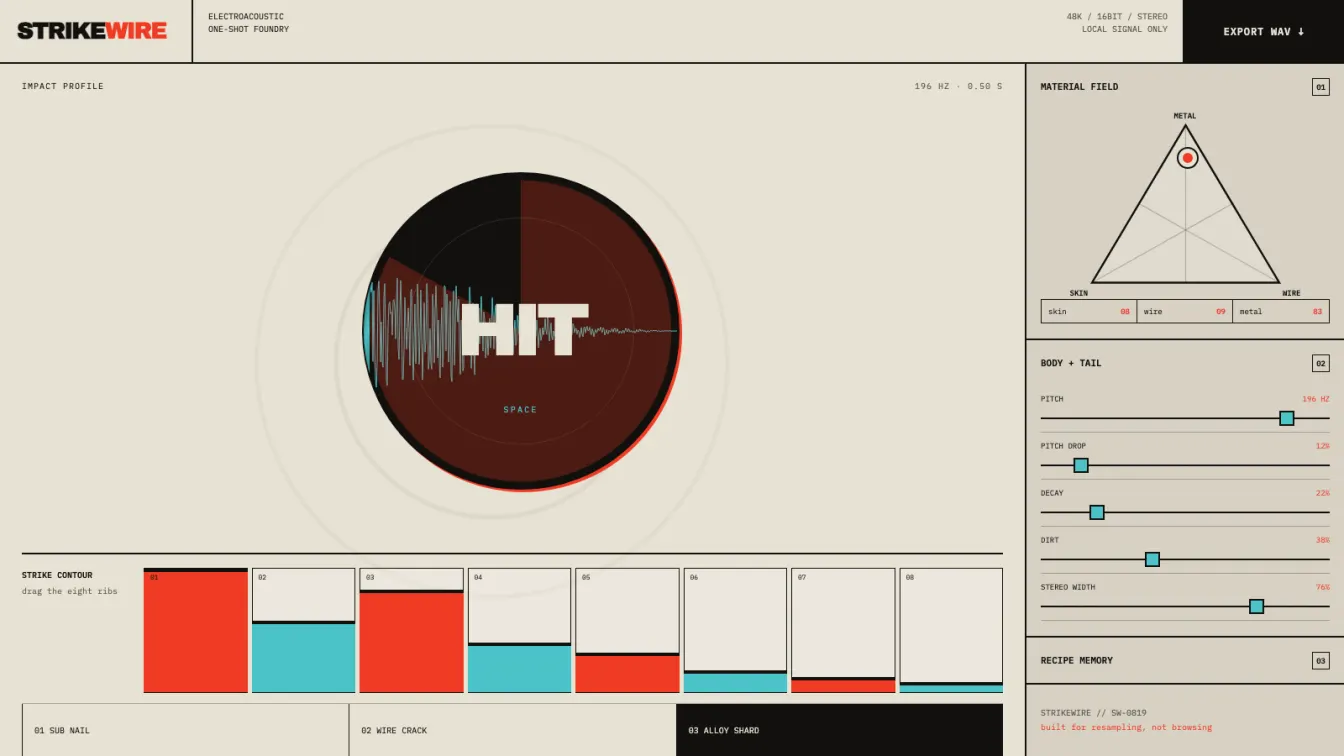Click the skin value field
1344x756 pixels.
tap(1089, 311)
